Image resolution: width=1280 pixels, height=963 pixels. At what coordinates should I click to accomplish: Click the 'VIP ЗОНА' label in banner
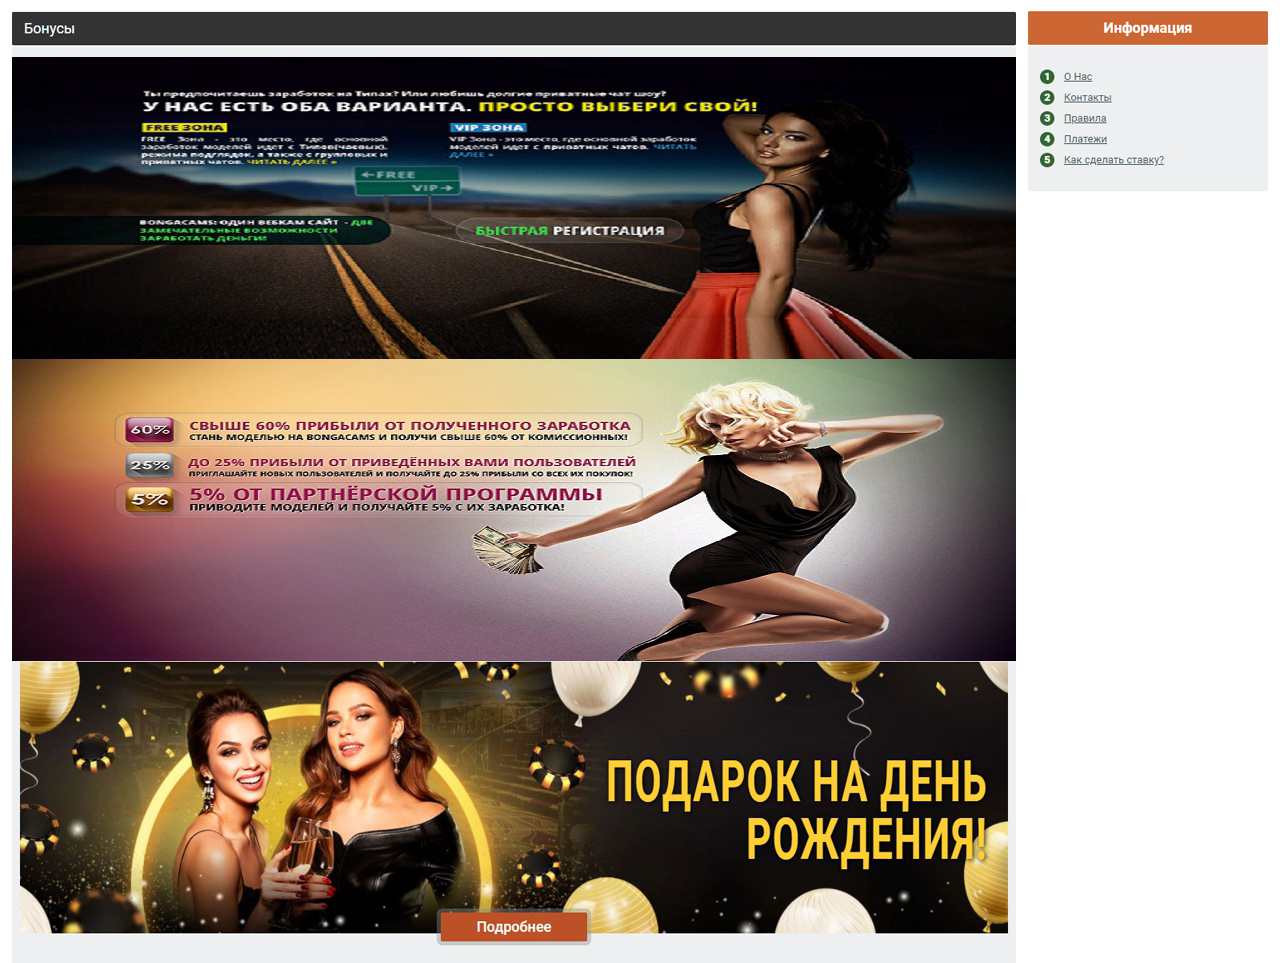point(488,128)
